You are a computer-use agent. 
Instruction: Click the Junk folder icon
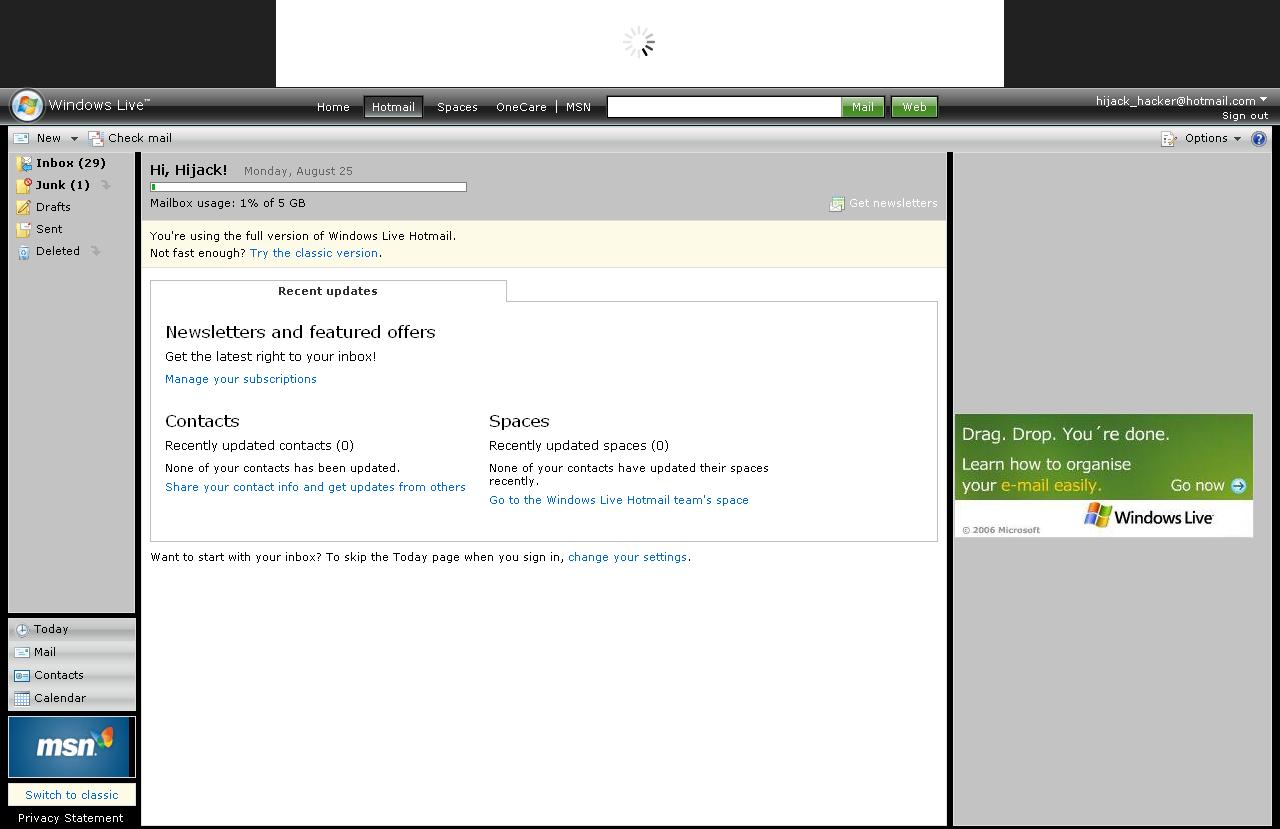click(24, 185)
